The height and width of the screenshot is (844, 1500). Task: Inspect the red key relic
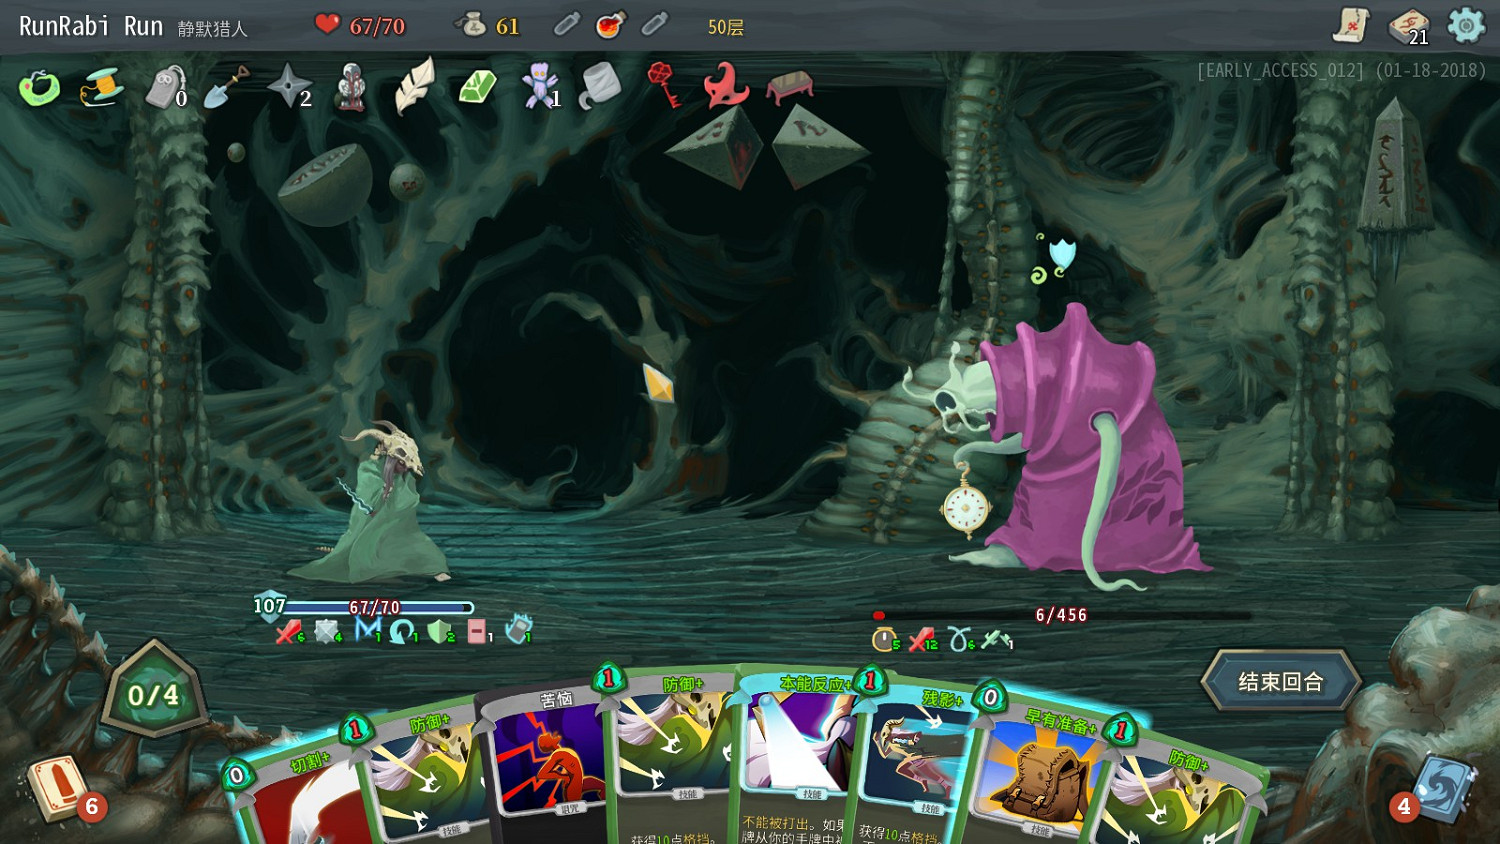[x=664, y=85]
